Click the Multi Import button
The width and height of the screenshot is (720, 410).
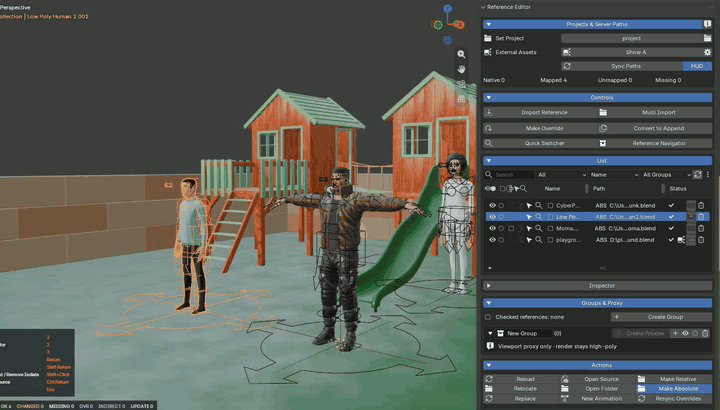[655, 112]
